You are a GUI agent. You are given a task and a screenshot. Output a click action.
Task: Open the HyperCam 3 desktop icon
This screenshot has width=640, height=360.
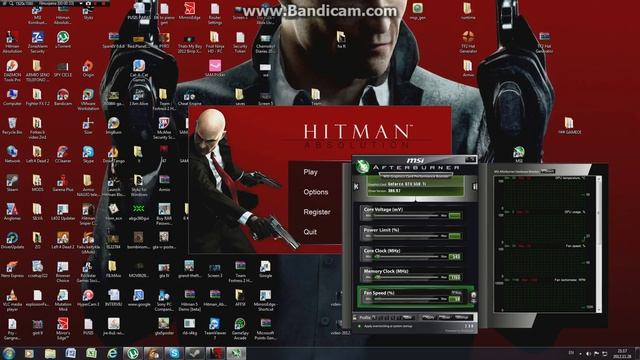click(x=88, y=297)
